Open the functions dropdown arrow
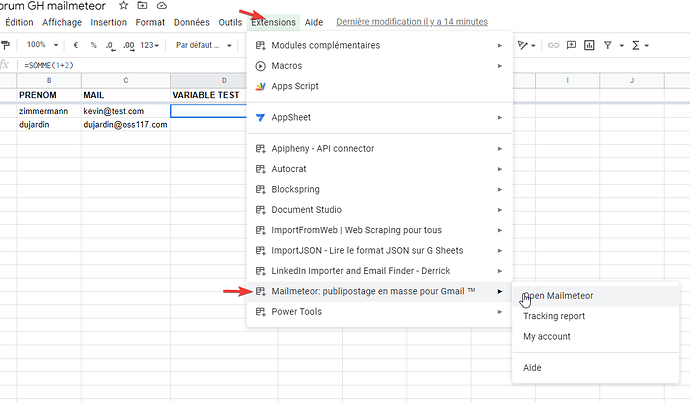The height and width of the screenshot is (402, 690). click(x=646, y=45)
